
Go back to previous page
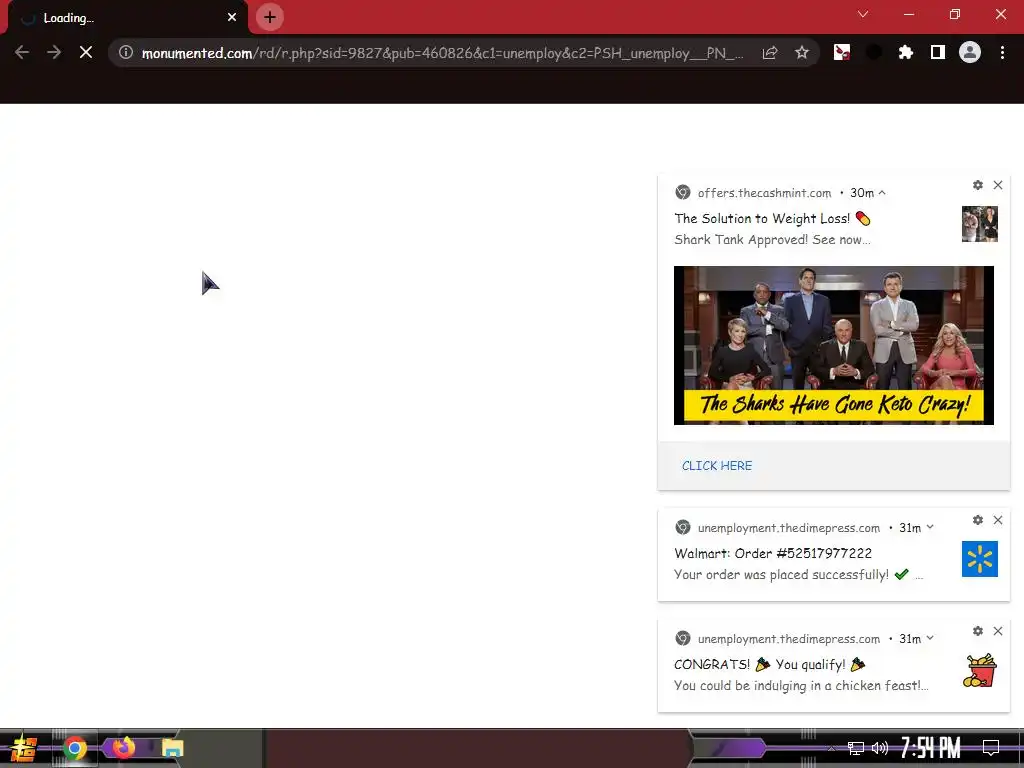pyautogui.click(x=22, y=52)
